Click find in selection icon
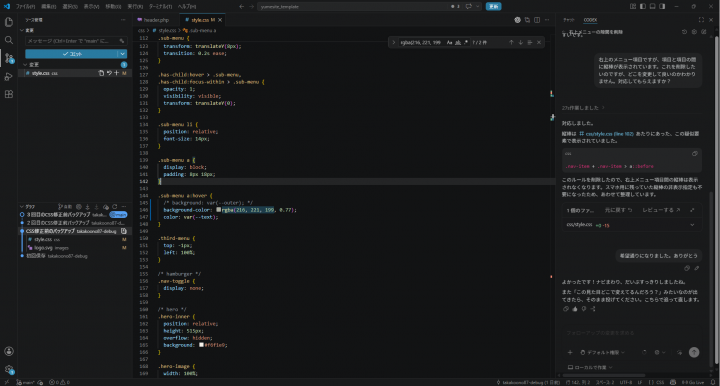The image size is (720, 386). tap(529, 42)
